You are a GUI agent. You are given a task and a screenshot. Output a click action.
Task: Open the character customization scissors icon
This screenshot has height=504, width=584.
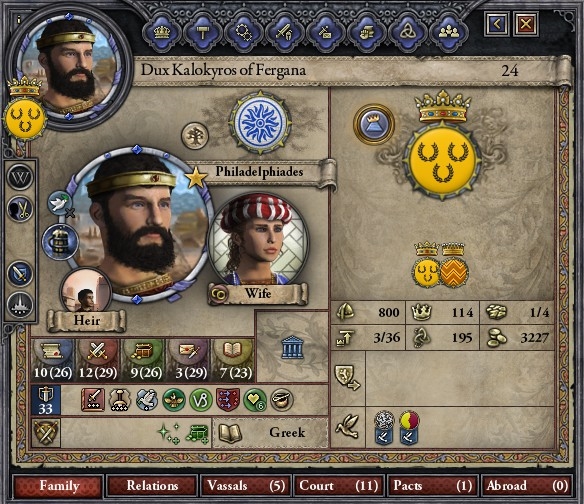[x=20, y=209]
